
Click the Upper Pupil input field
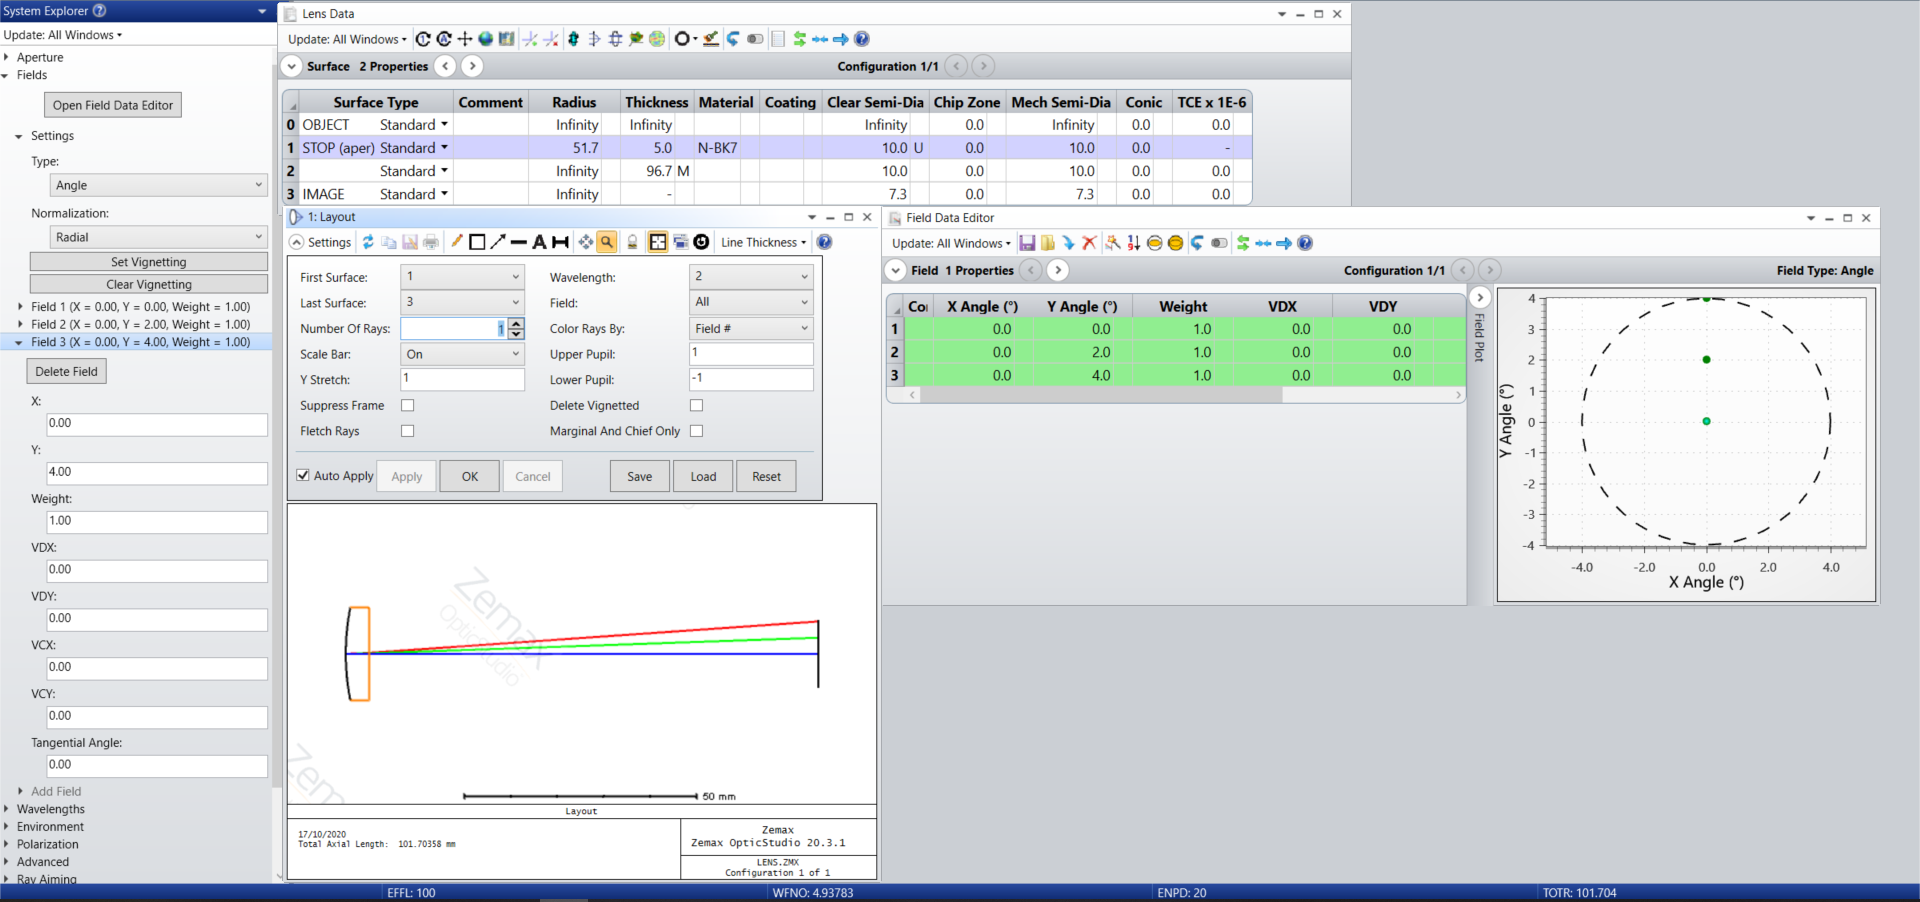coord(751,354)
